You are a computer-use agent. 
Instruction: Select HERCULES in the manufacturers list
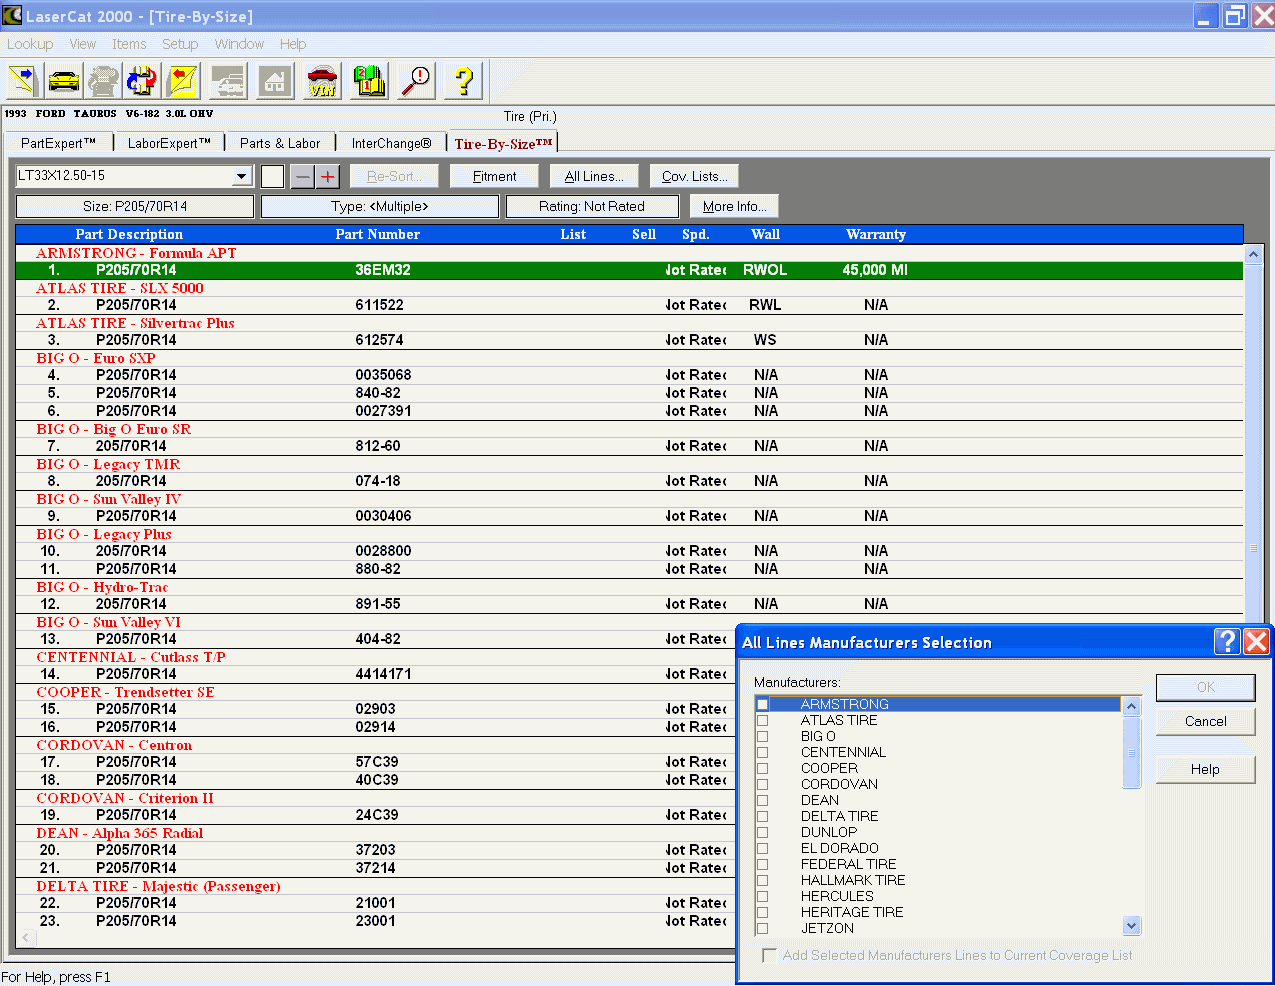click(x=837, y=896)
